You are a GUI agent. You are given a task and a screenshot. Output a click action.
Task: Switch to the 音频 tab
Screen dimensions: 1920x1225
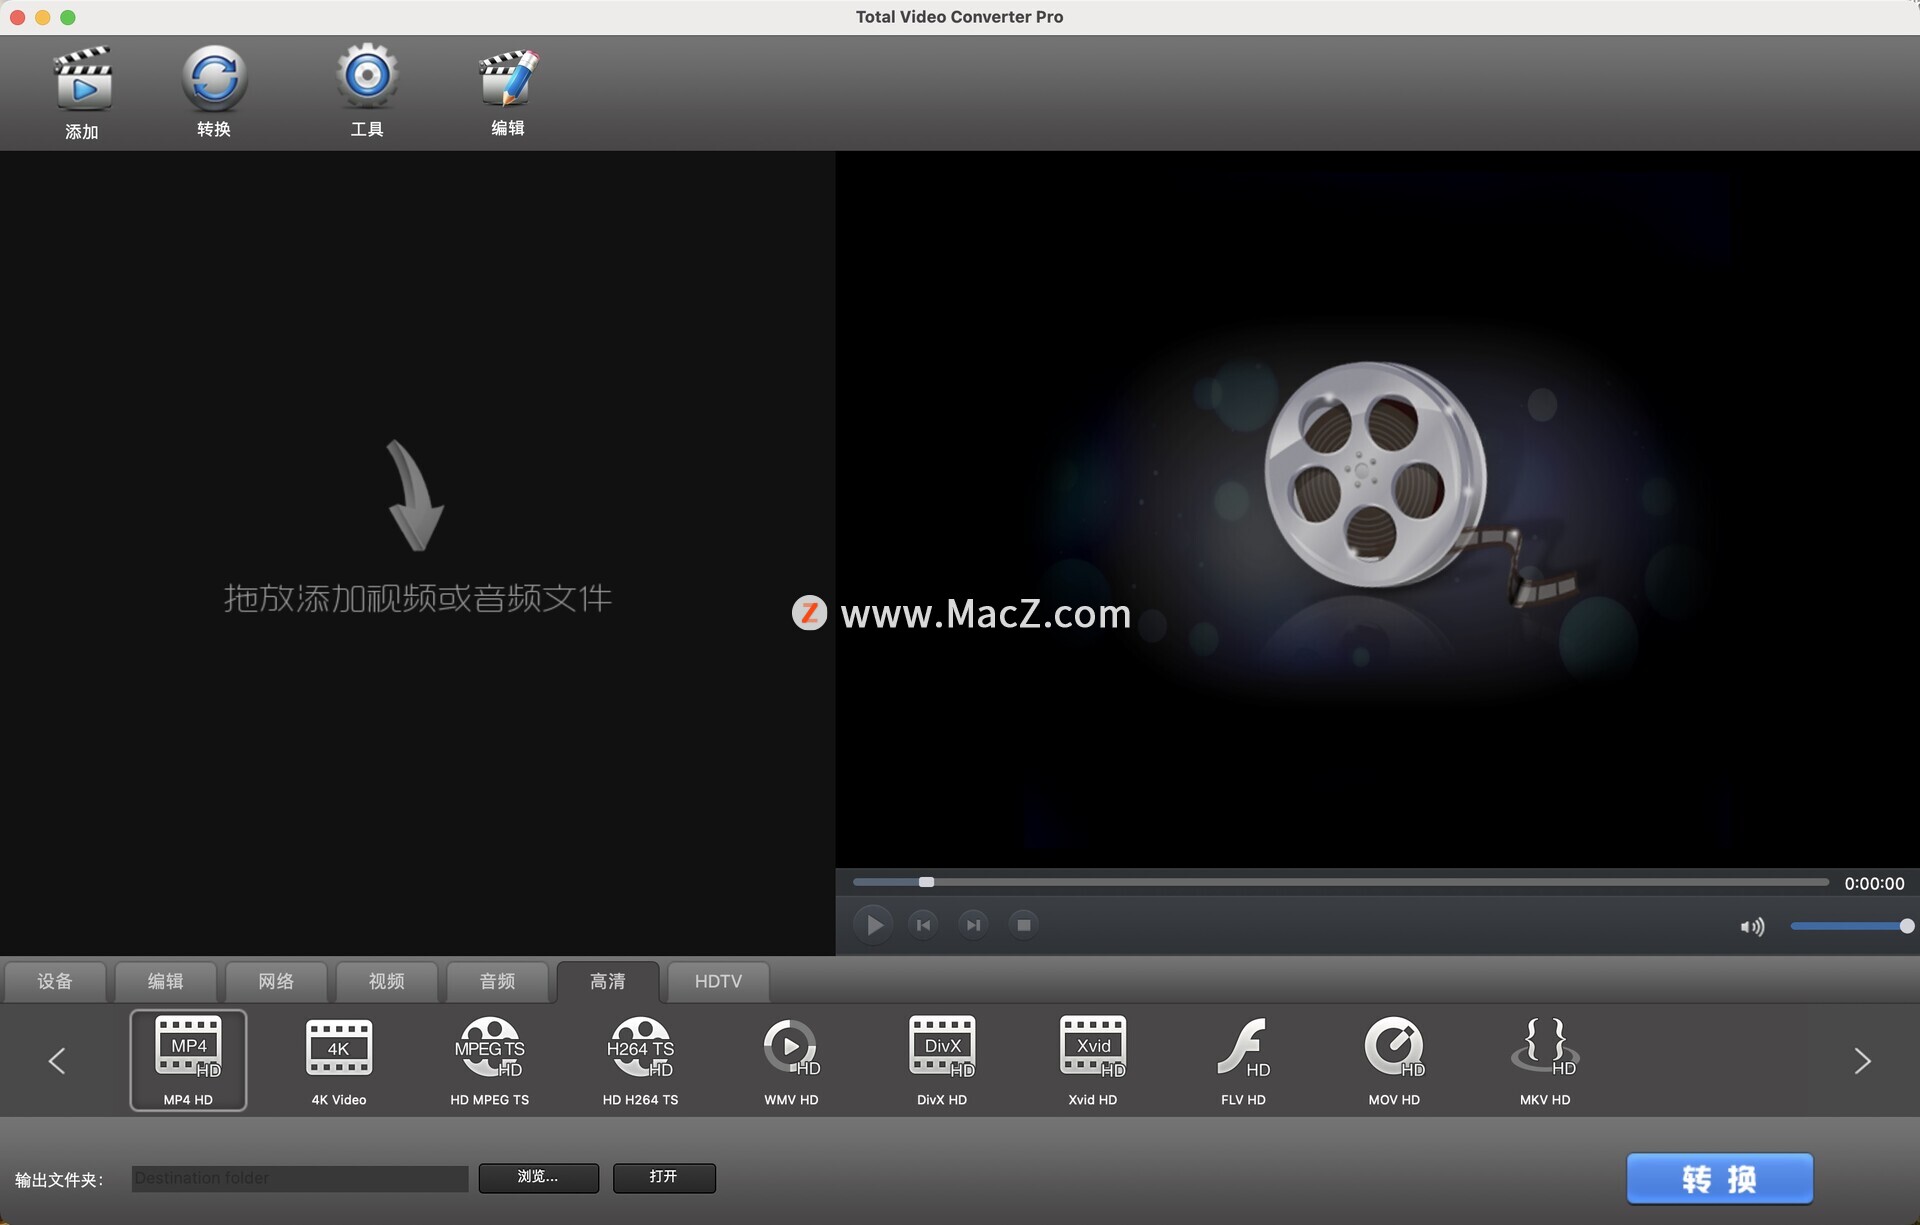click(497, 982)
